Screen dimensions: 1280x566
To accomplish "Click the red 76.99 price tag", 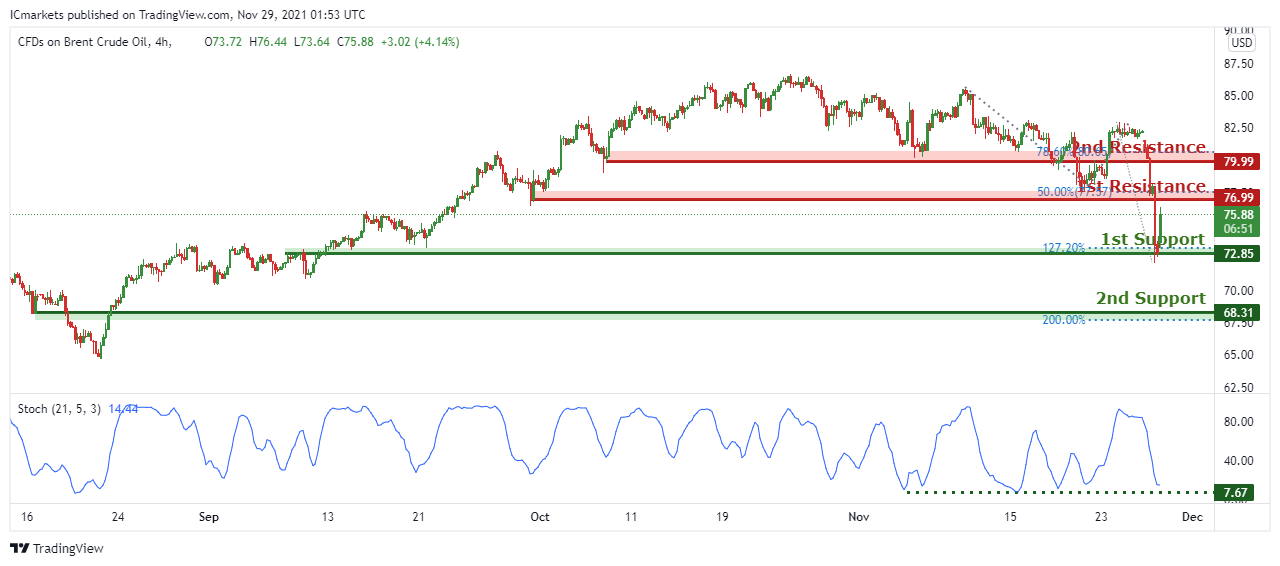I will coord(1239,199).
